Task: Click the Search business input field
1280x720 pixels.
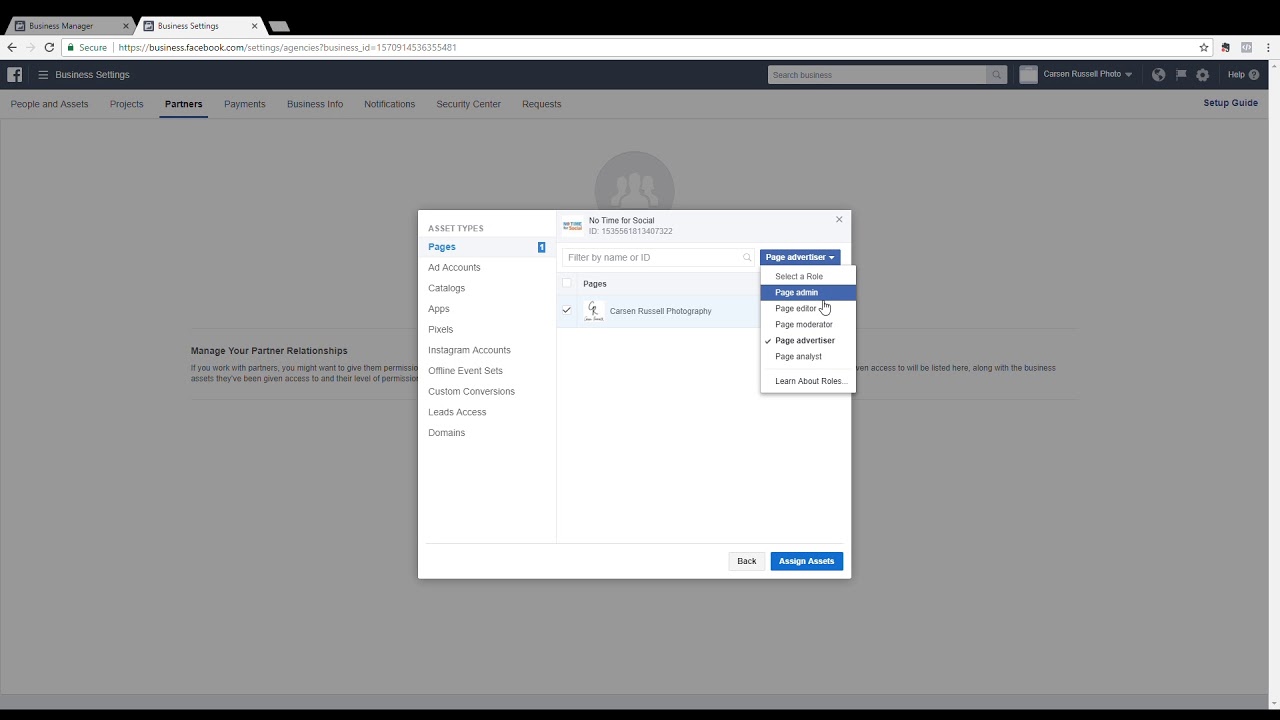Action: tap(877, 75)
